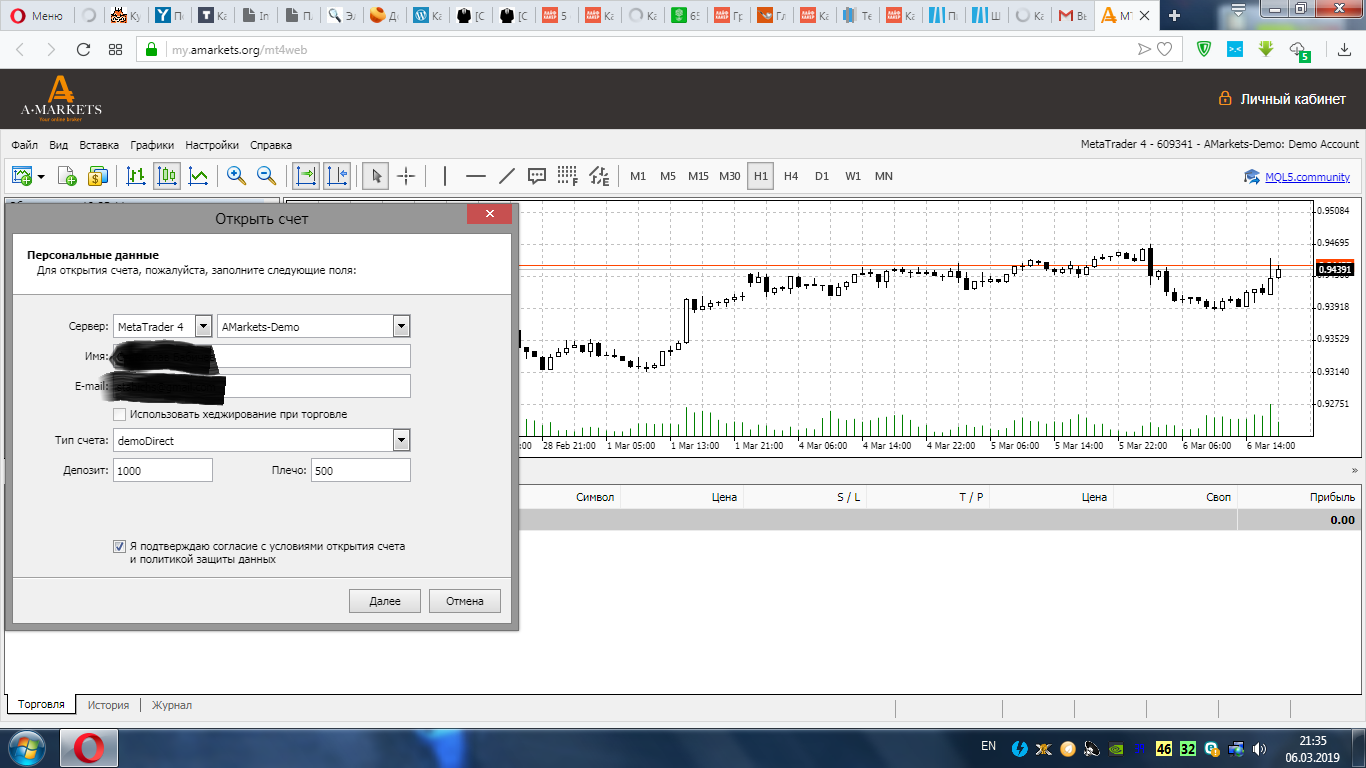
Task: Select the vertical line drawing tool
Action: 445,176
